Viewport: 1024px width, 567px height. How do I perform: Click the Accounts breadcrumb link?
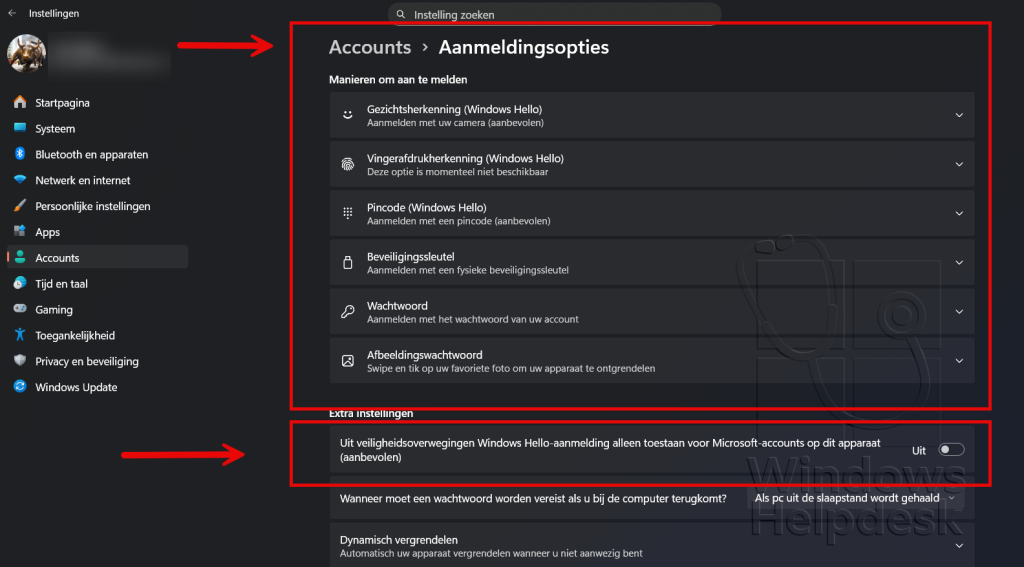pyautogui.click(x=370, y=47)
